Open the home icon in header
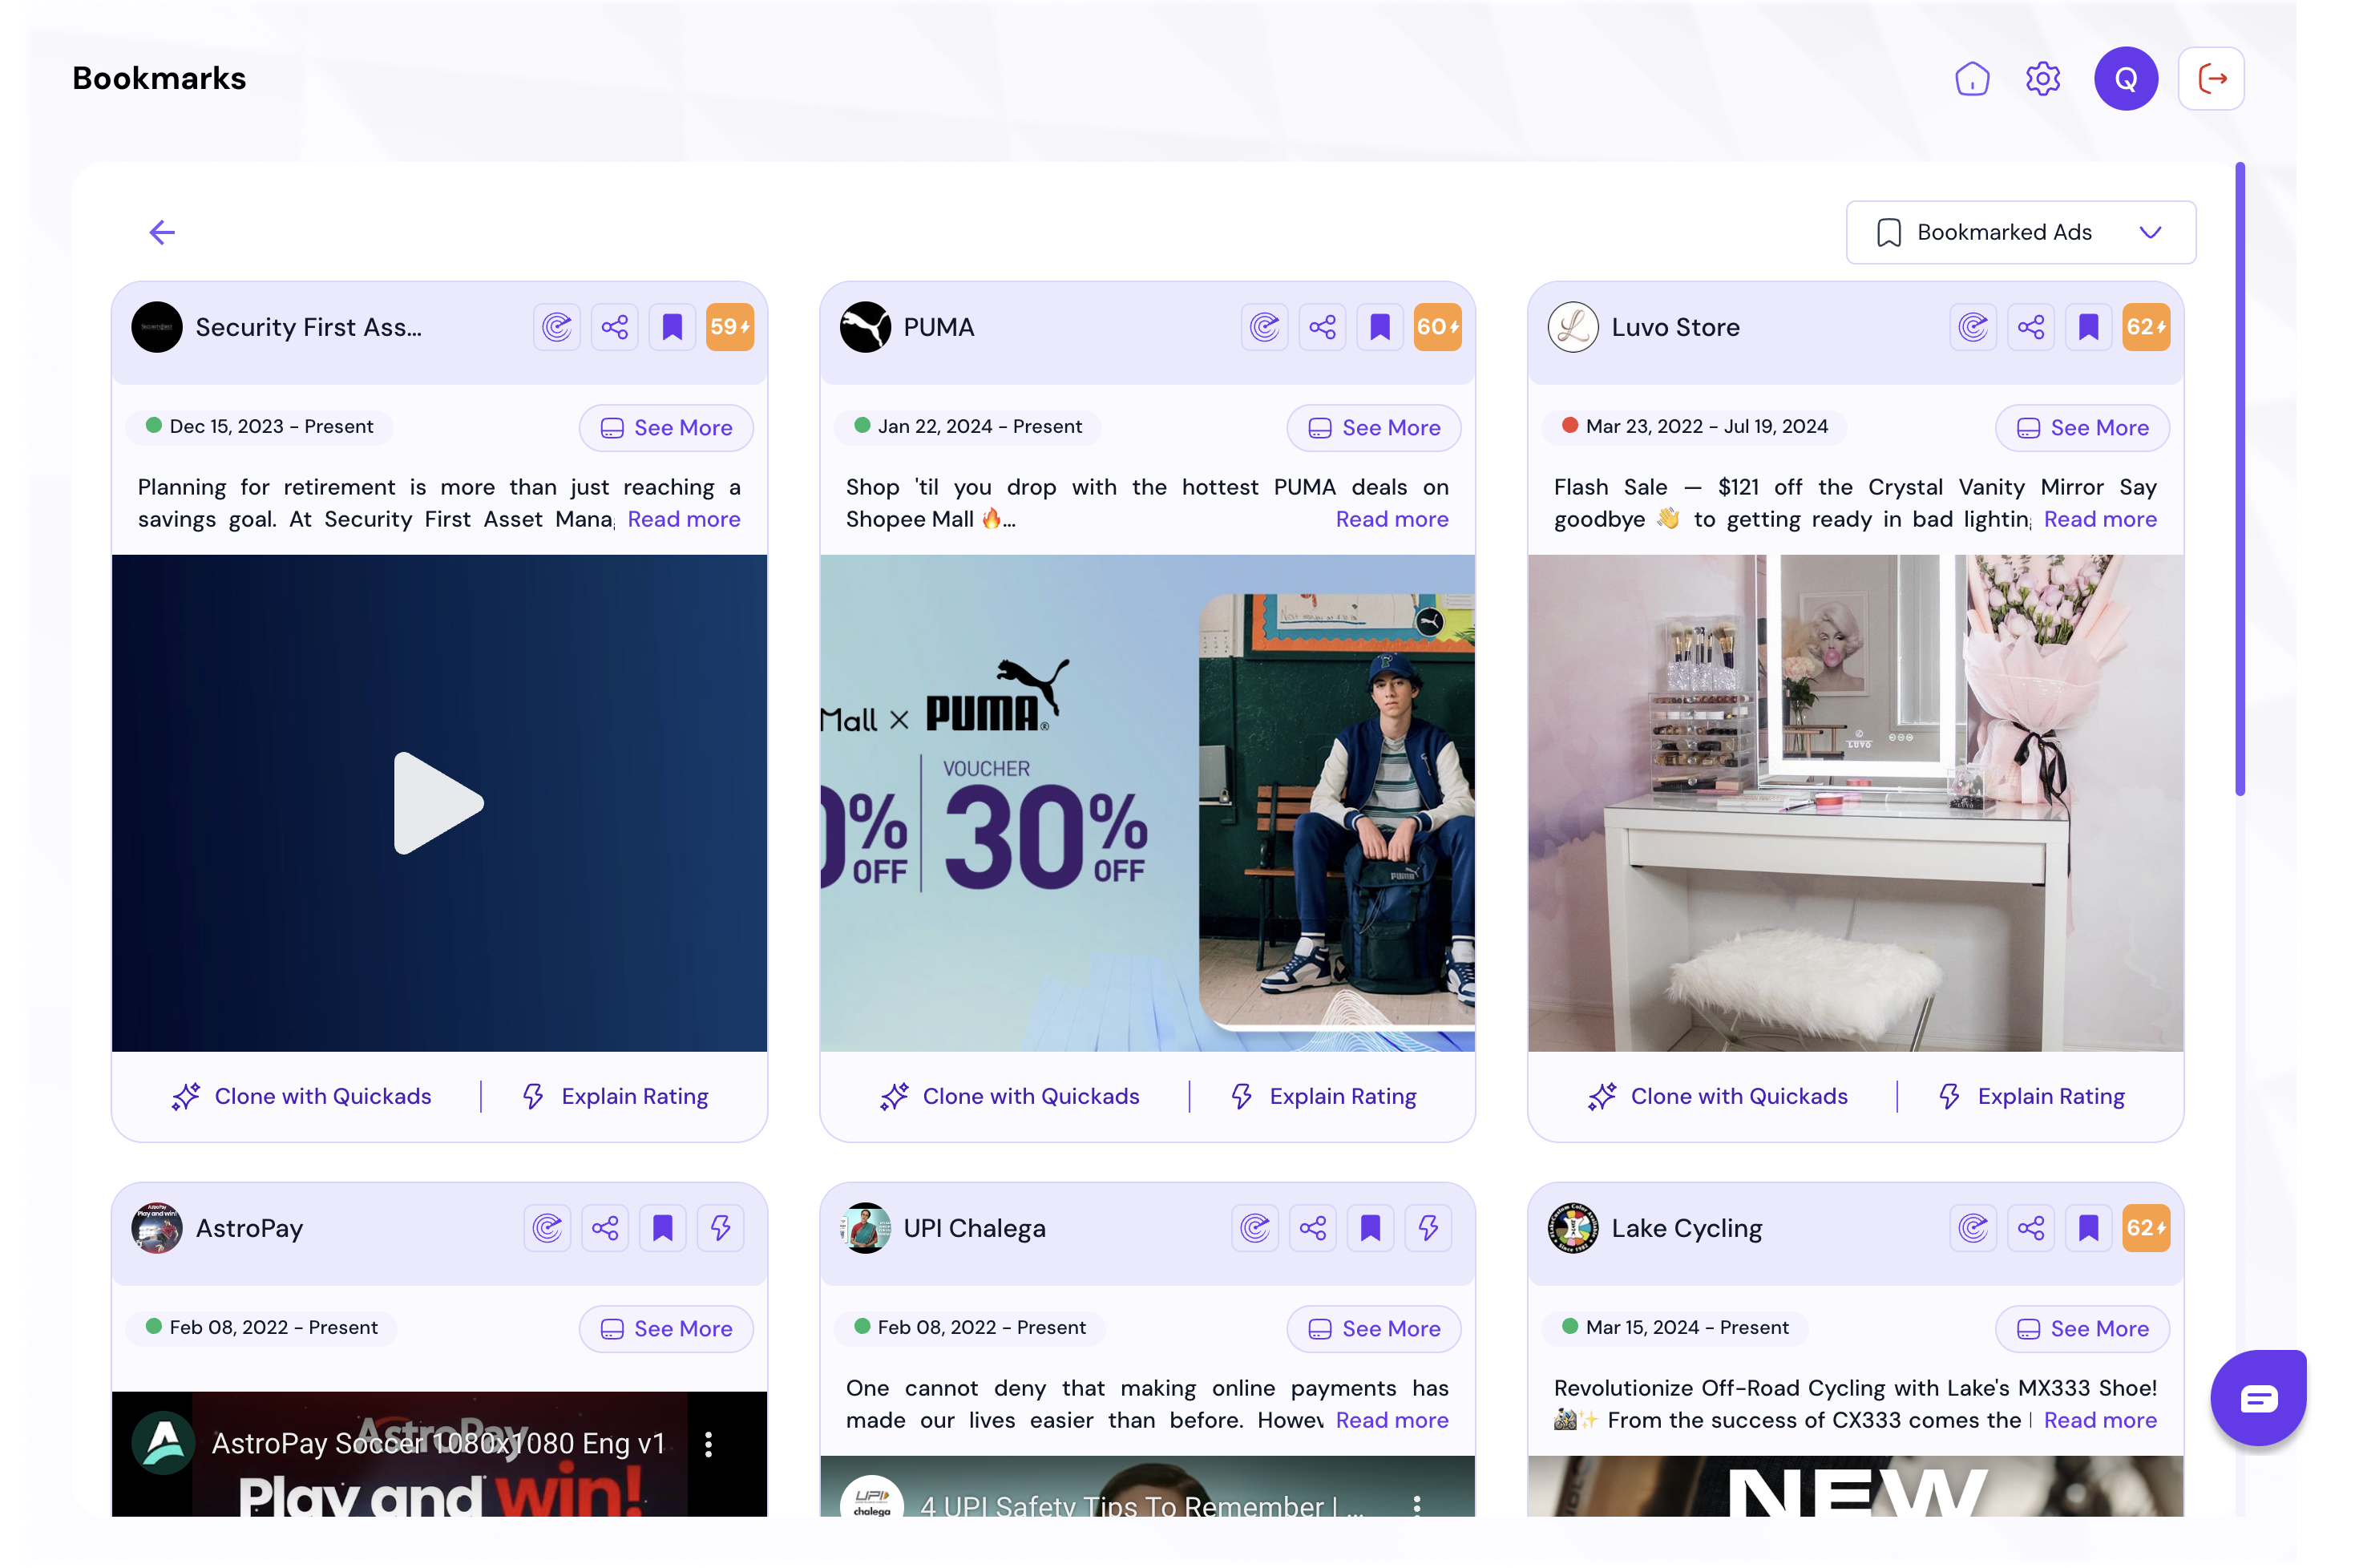The height and width of the screenshot is (1568, 2355). coord(1971,78)
